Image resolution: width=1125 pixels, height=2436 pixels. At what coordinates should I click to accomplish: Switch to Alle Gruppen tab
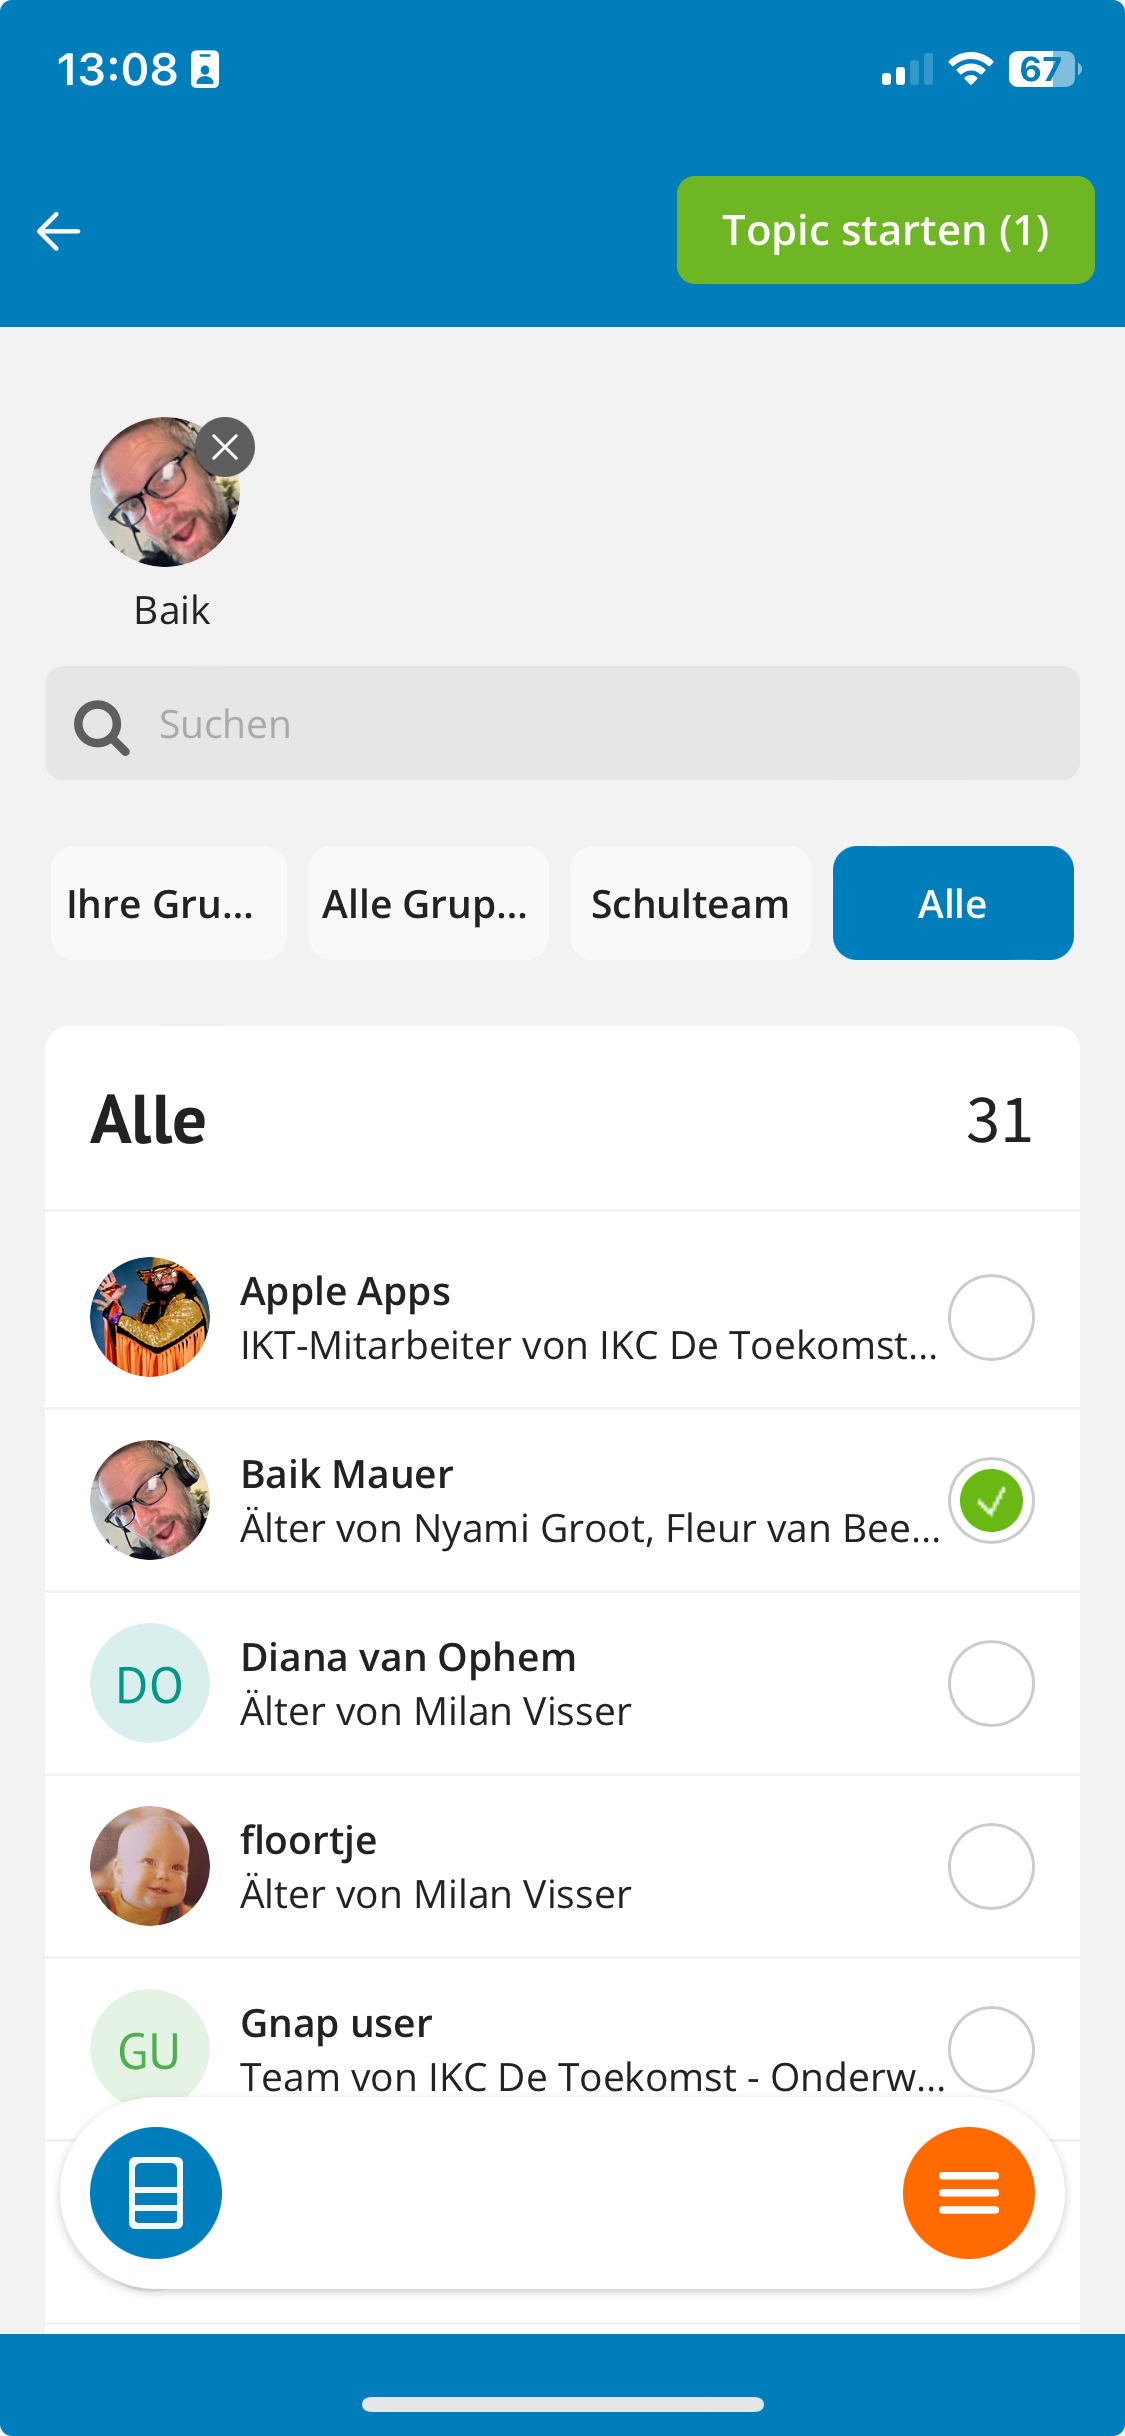428,903
